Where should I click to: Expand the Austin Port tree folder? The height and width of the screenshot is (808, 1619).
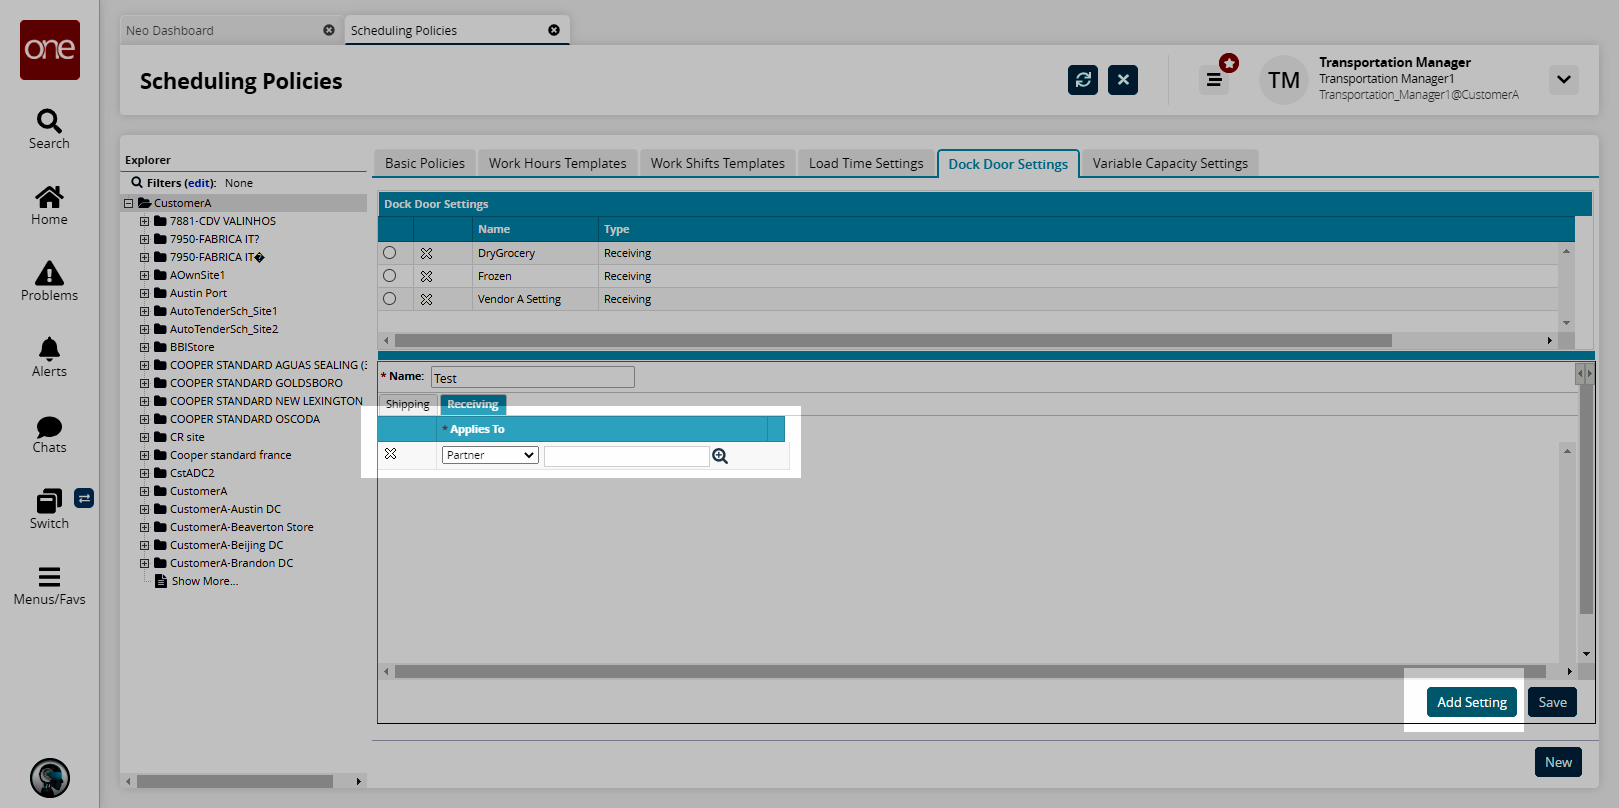click(145, 293)
